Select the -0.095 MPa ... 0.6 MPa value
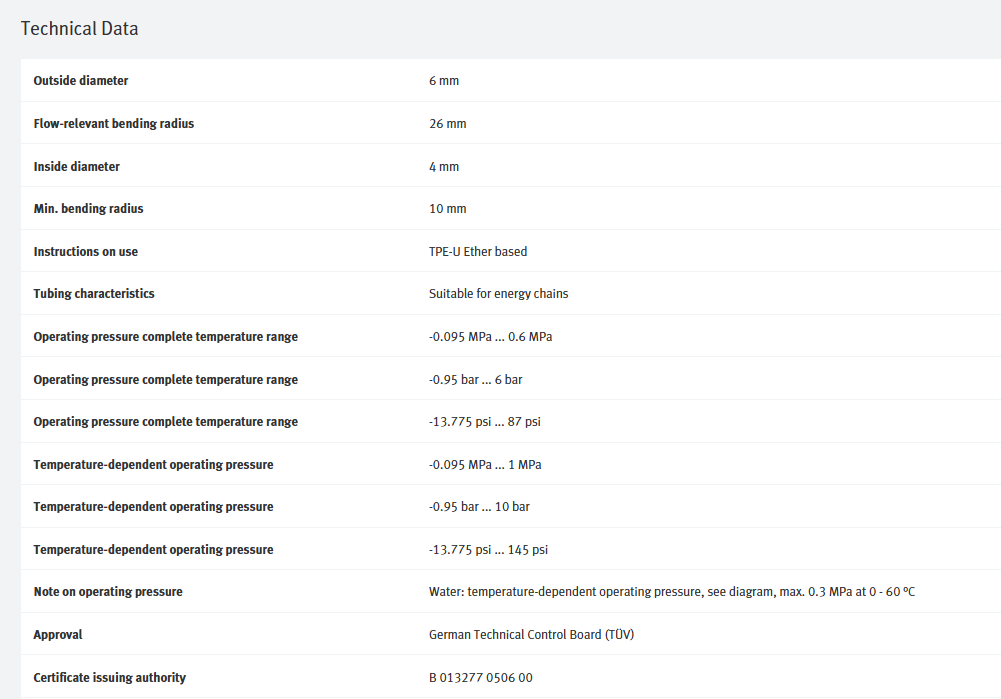 coord(491,337)
